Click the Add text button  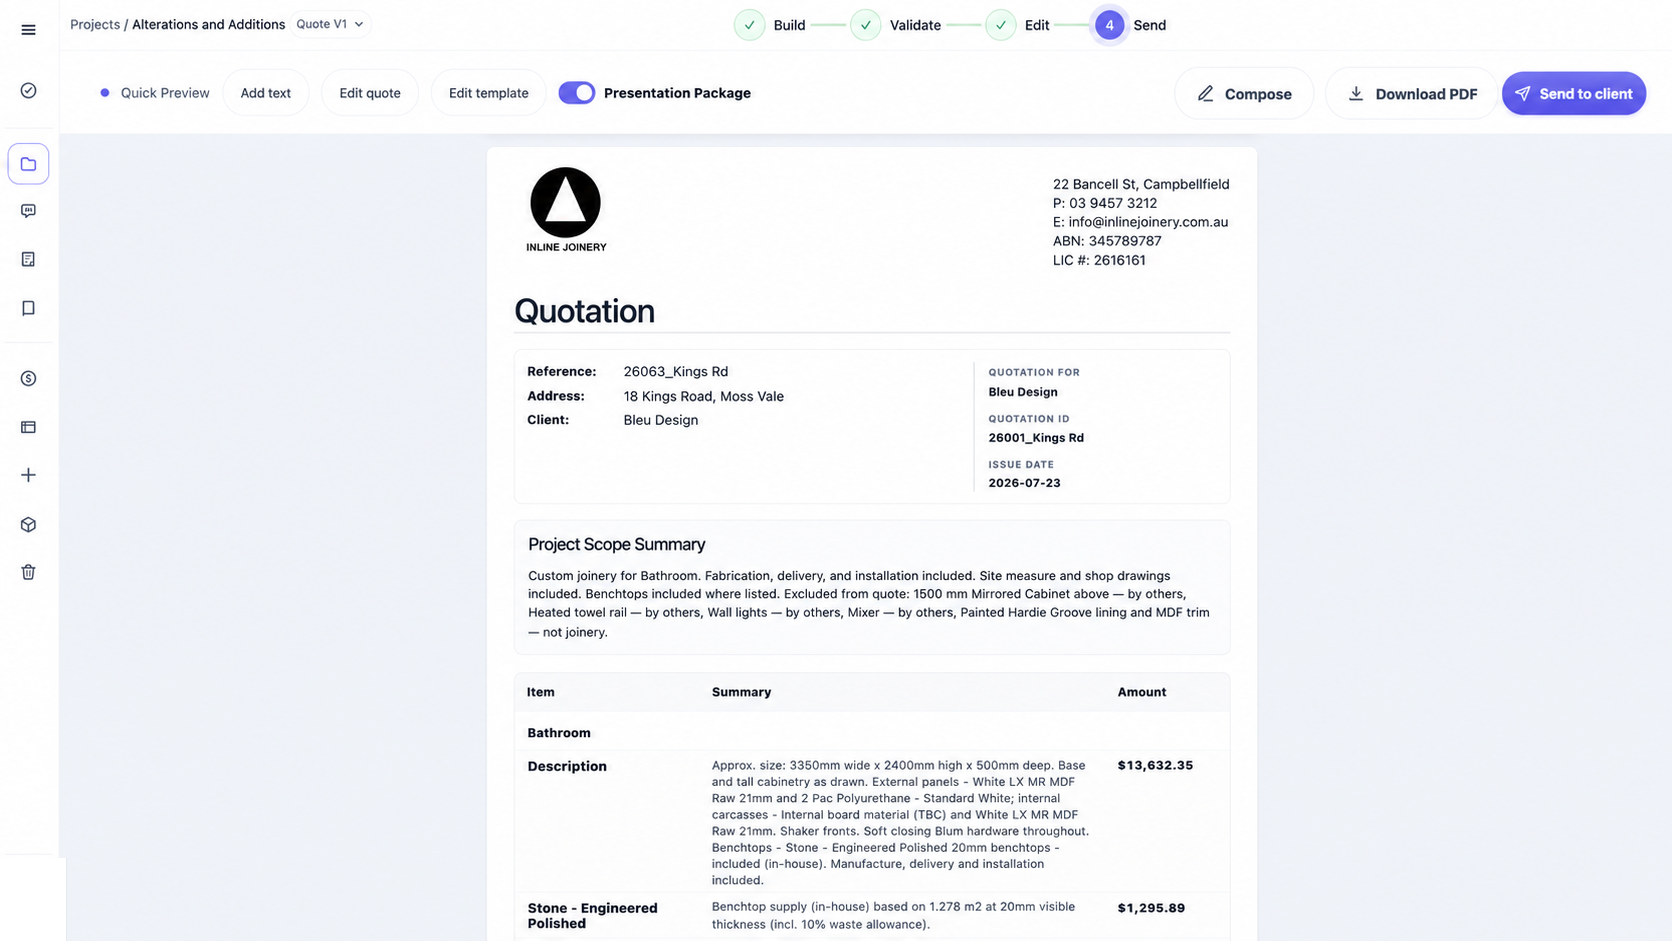click(266, 93)
